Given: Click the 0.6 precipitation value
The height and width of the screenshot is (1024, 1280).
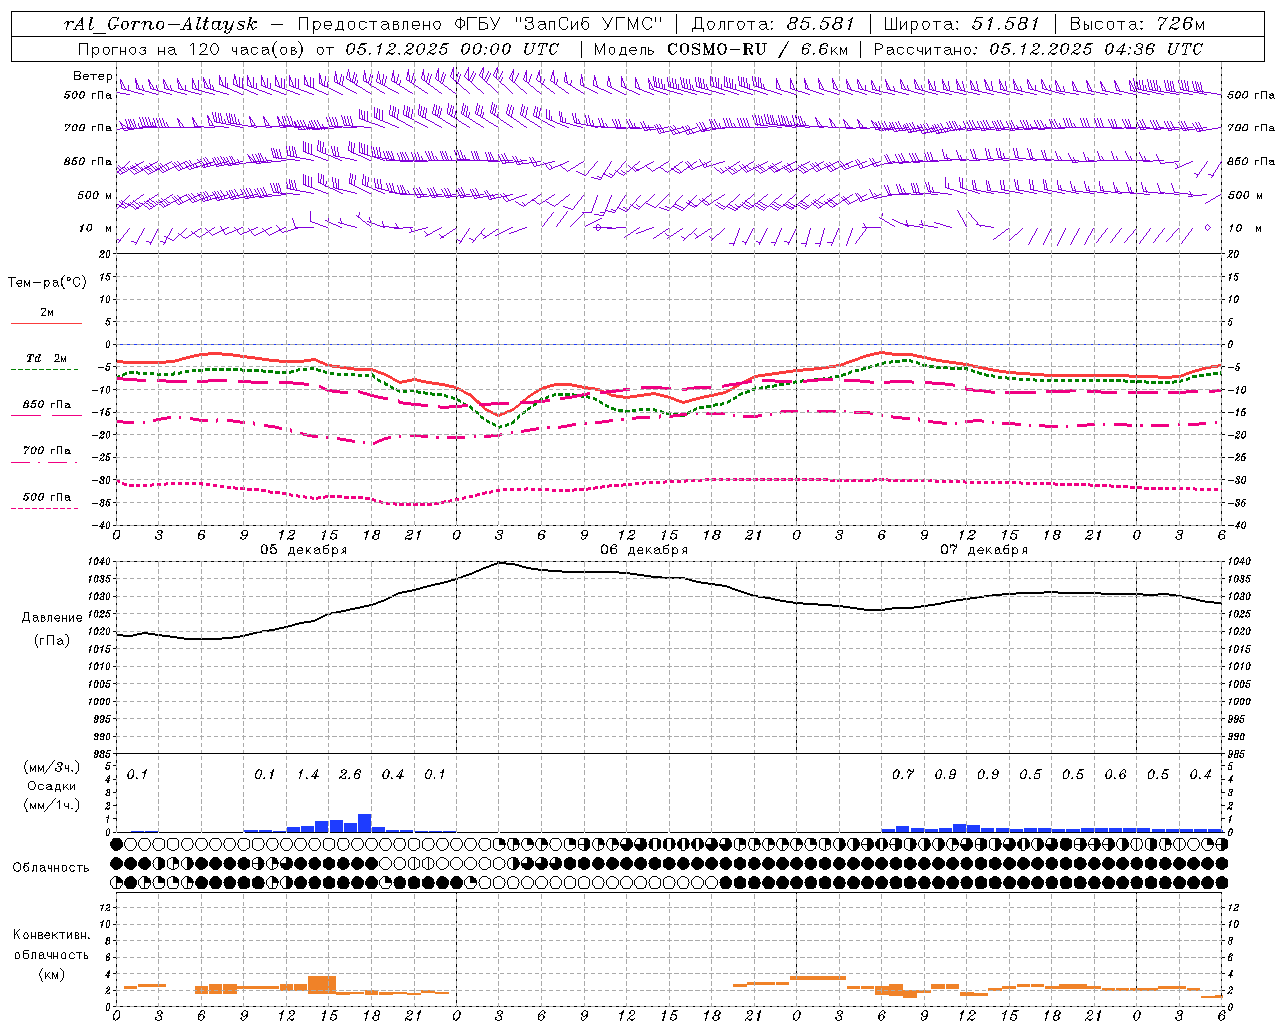Looking at the screenshot, I should [1116, 775].
